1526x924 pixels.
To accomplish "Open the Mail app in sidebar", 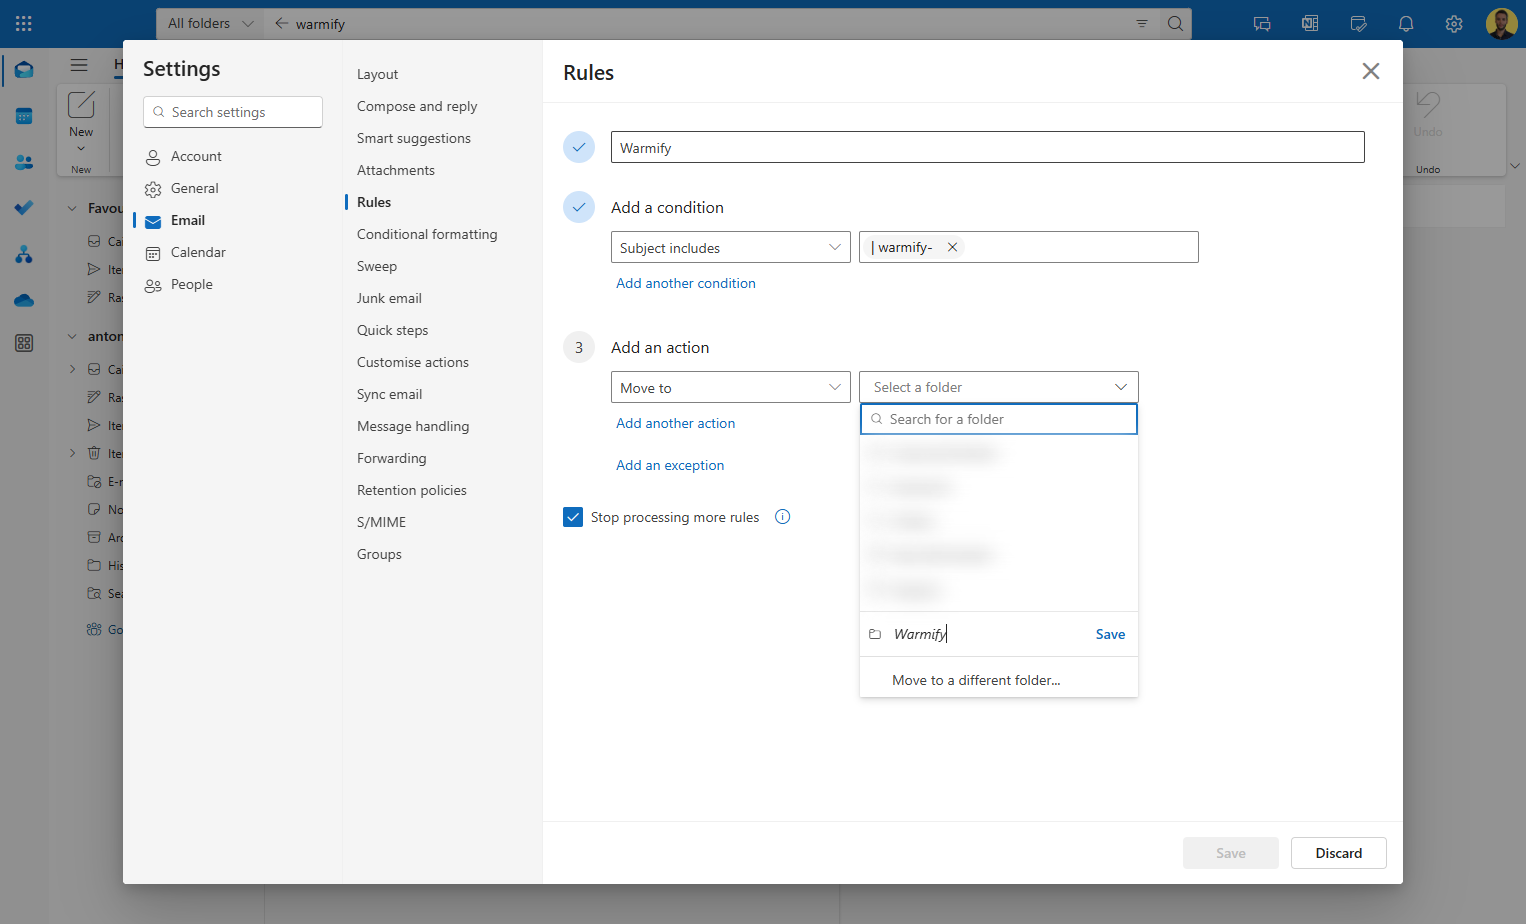I will click(24, 70).
